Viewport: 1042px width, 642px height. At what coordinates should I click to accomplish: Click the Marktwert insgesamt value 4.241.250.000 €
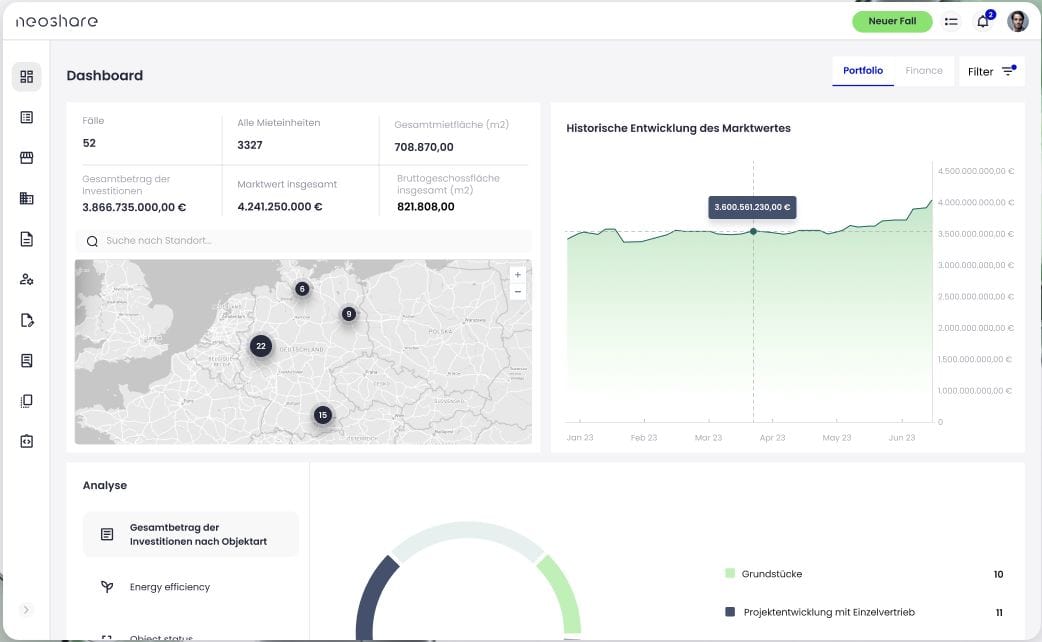coord(280,207)
